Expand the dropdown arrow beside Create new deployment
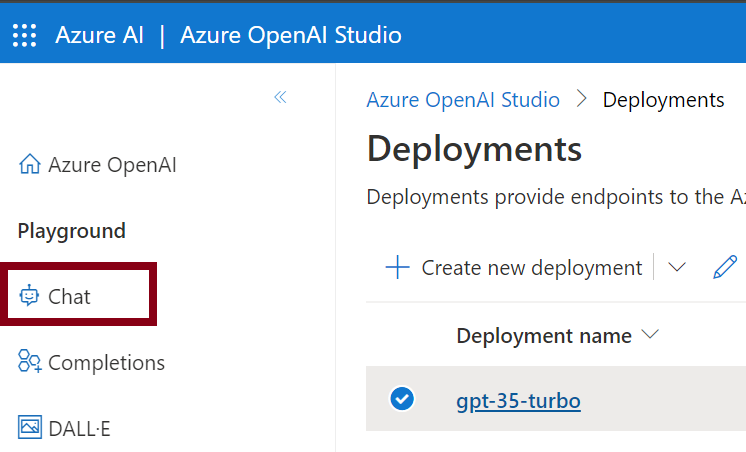Image resolution: width=746 pixels, height=452 pixels. (677, 268)
